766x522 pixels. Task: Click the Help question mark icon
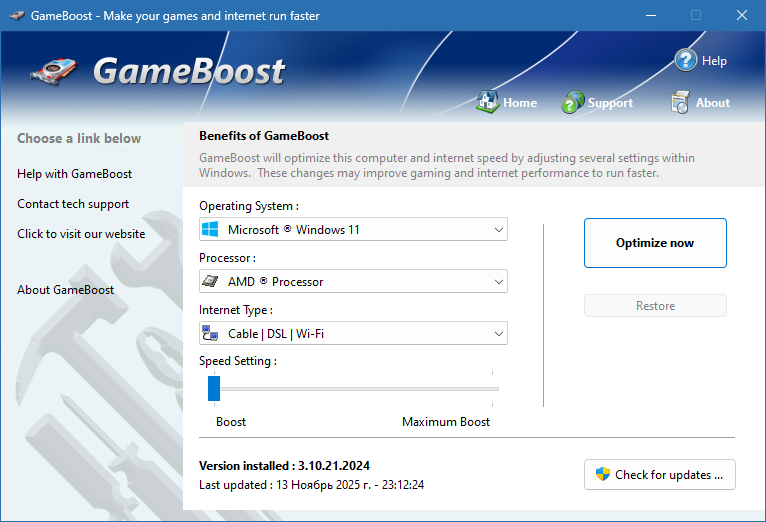[x=685, y=61]
